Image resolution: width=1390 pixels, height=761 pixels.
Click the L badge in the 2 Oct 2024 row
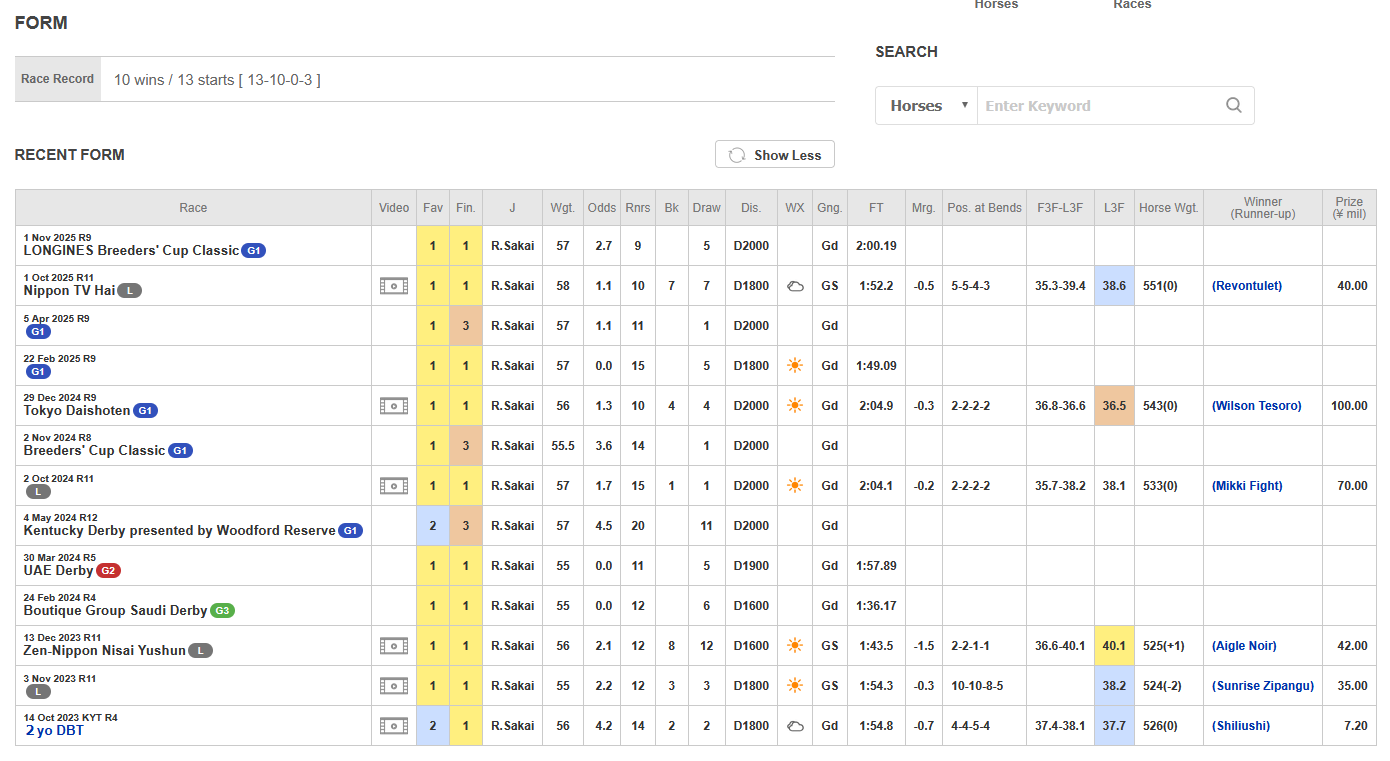pyautogui.click(x=38, y=491)
